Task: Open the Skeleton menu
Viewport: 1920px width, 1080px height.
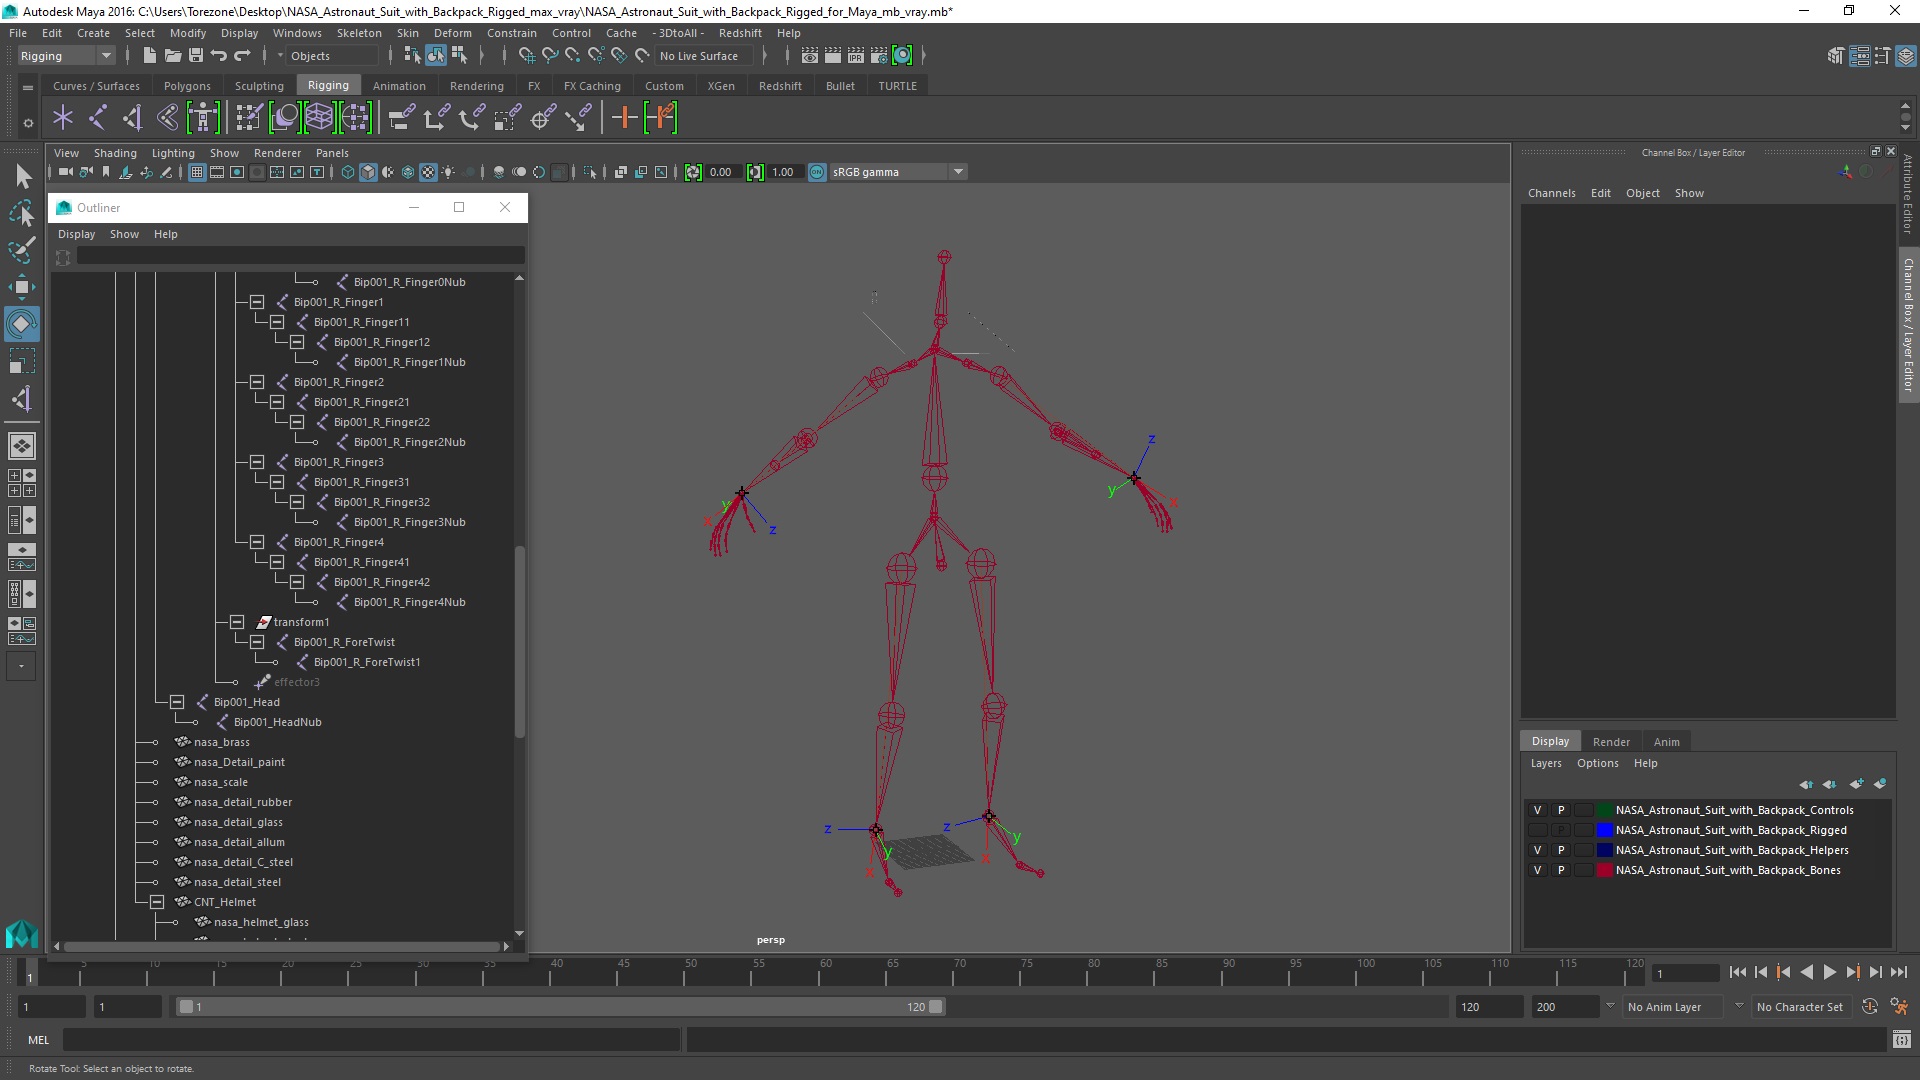Action: click(359, 33)
